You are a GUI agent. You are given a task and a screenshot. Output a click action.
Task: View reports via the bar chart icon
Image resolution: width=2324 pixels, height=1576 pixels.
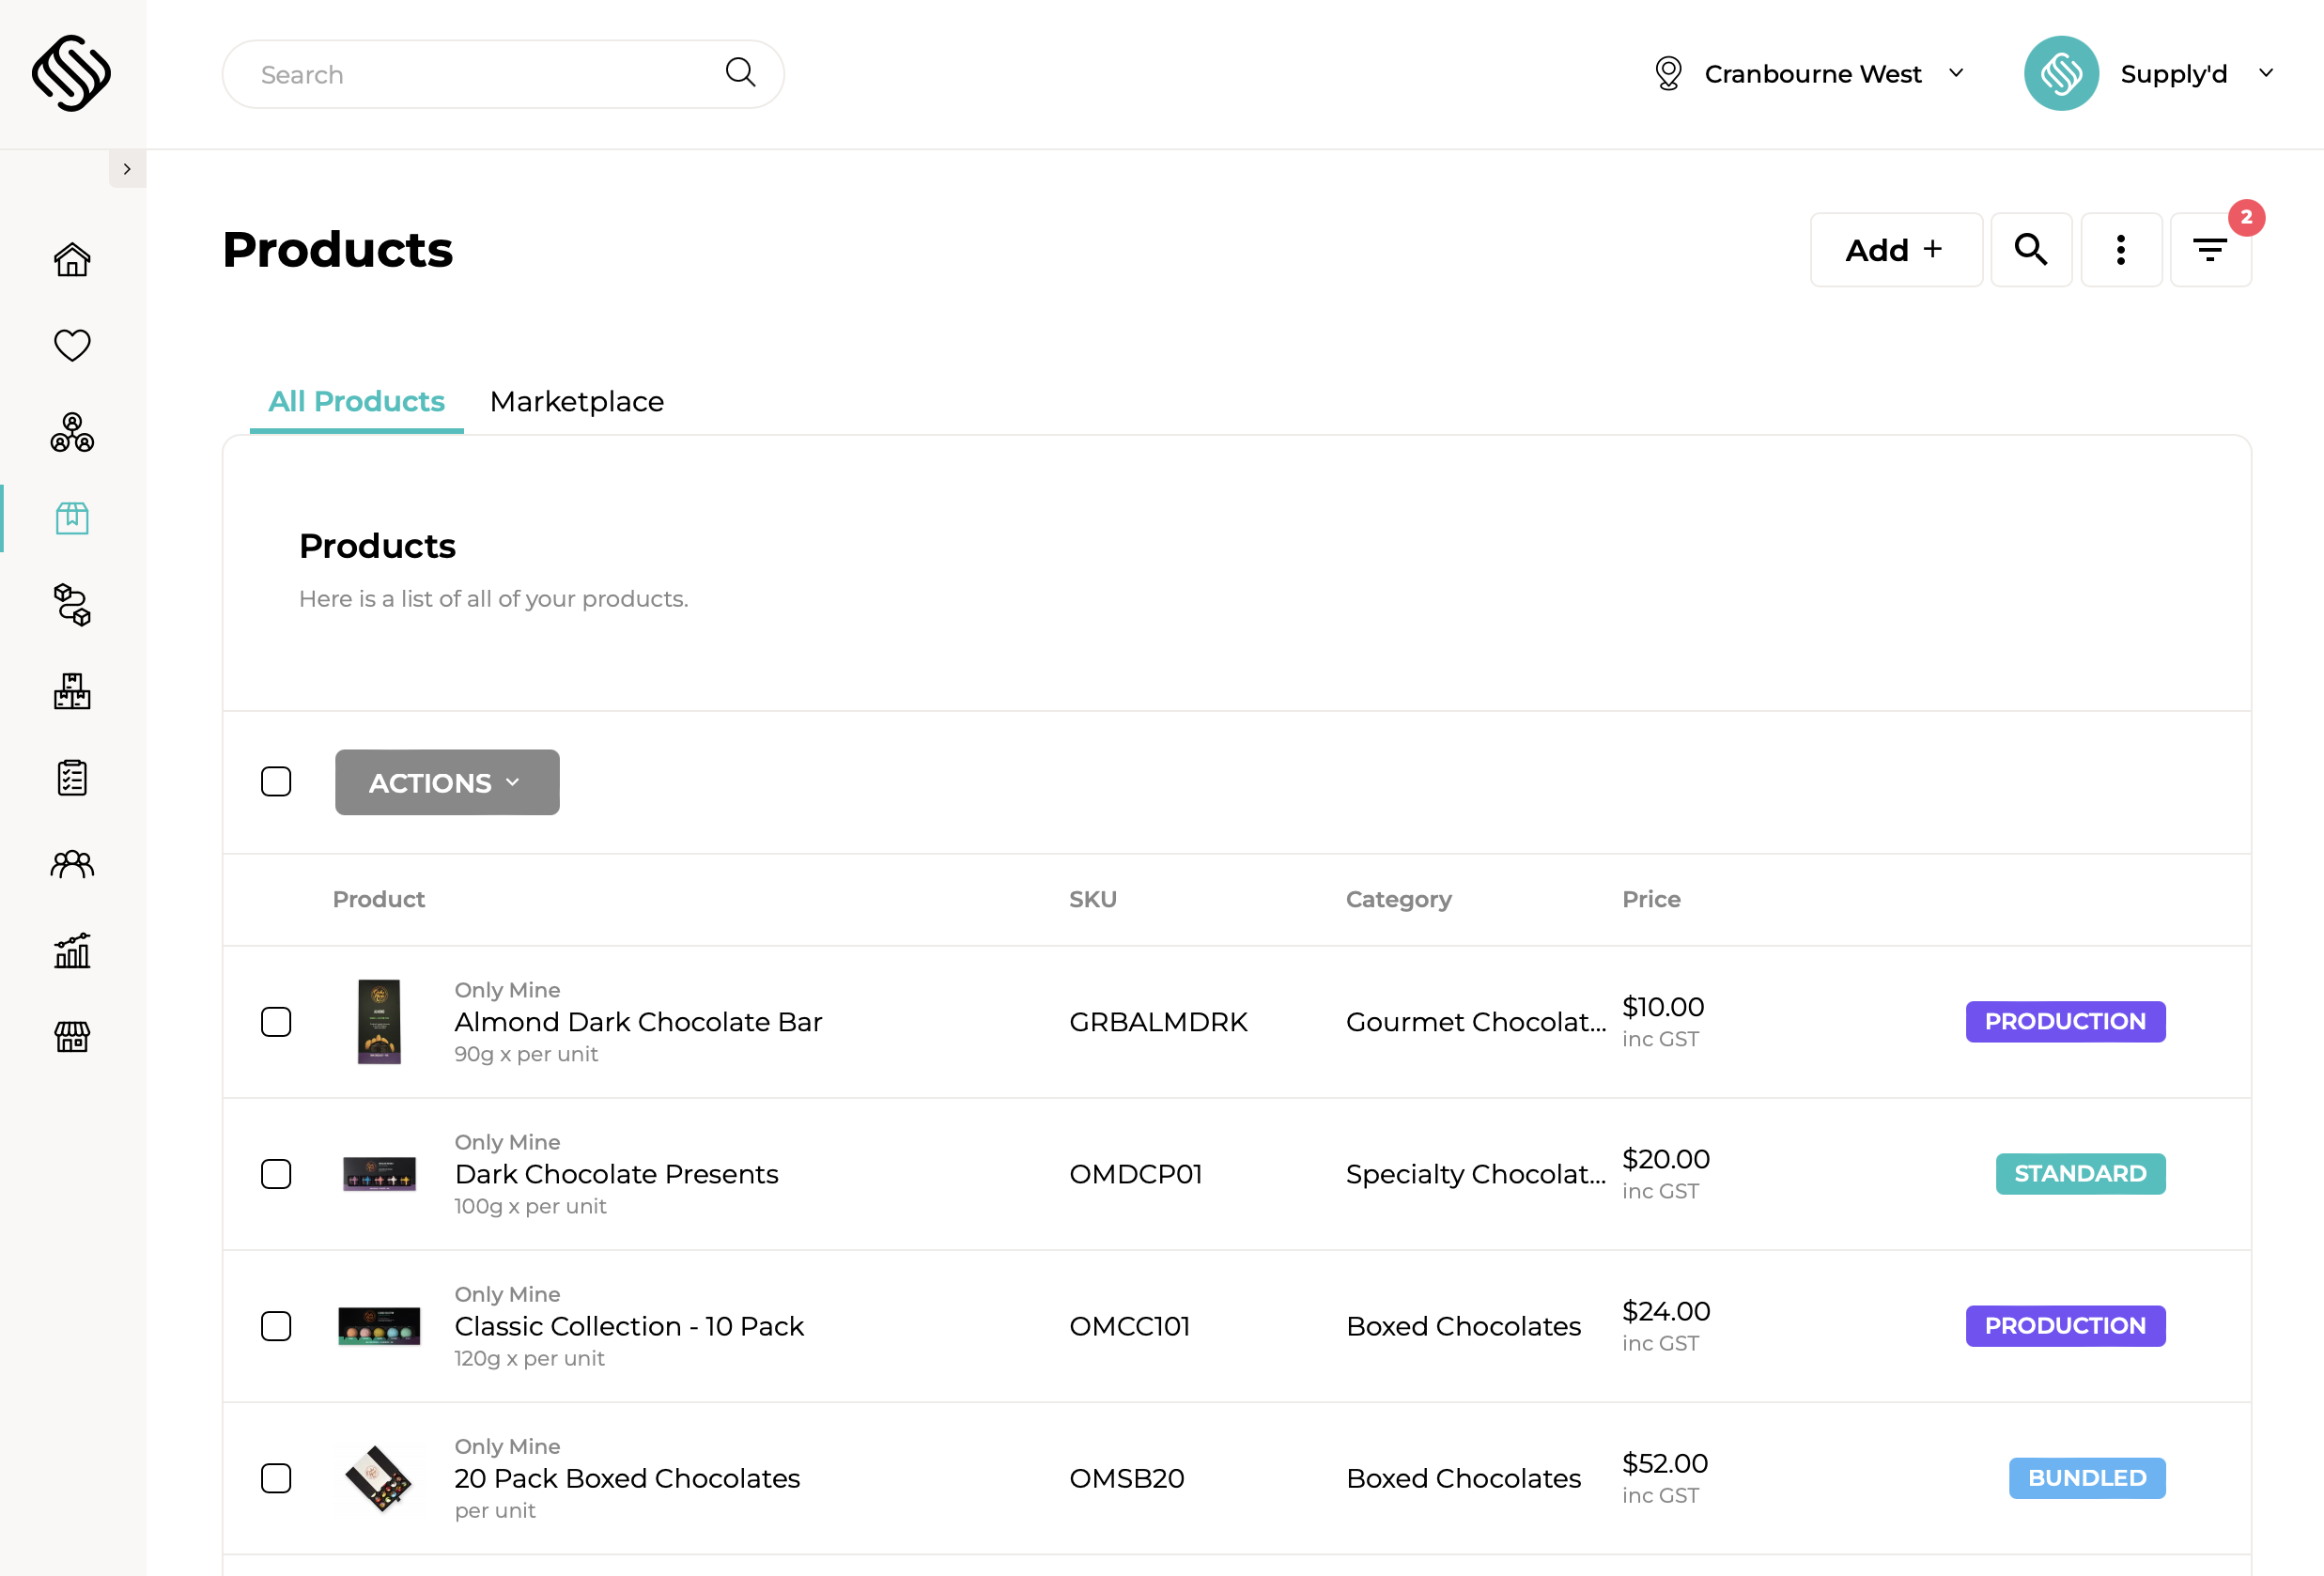71,950
